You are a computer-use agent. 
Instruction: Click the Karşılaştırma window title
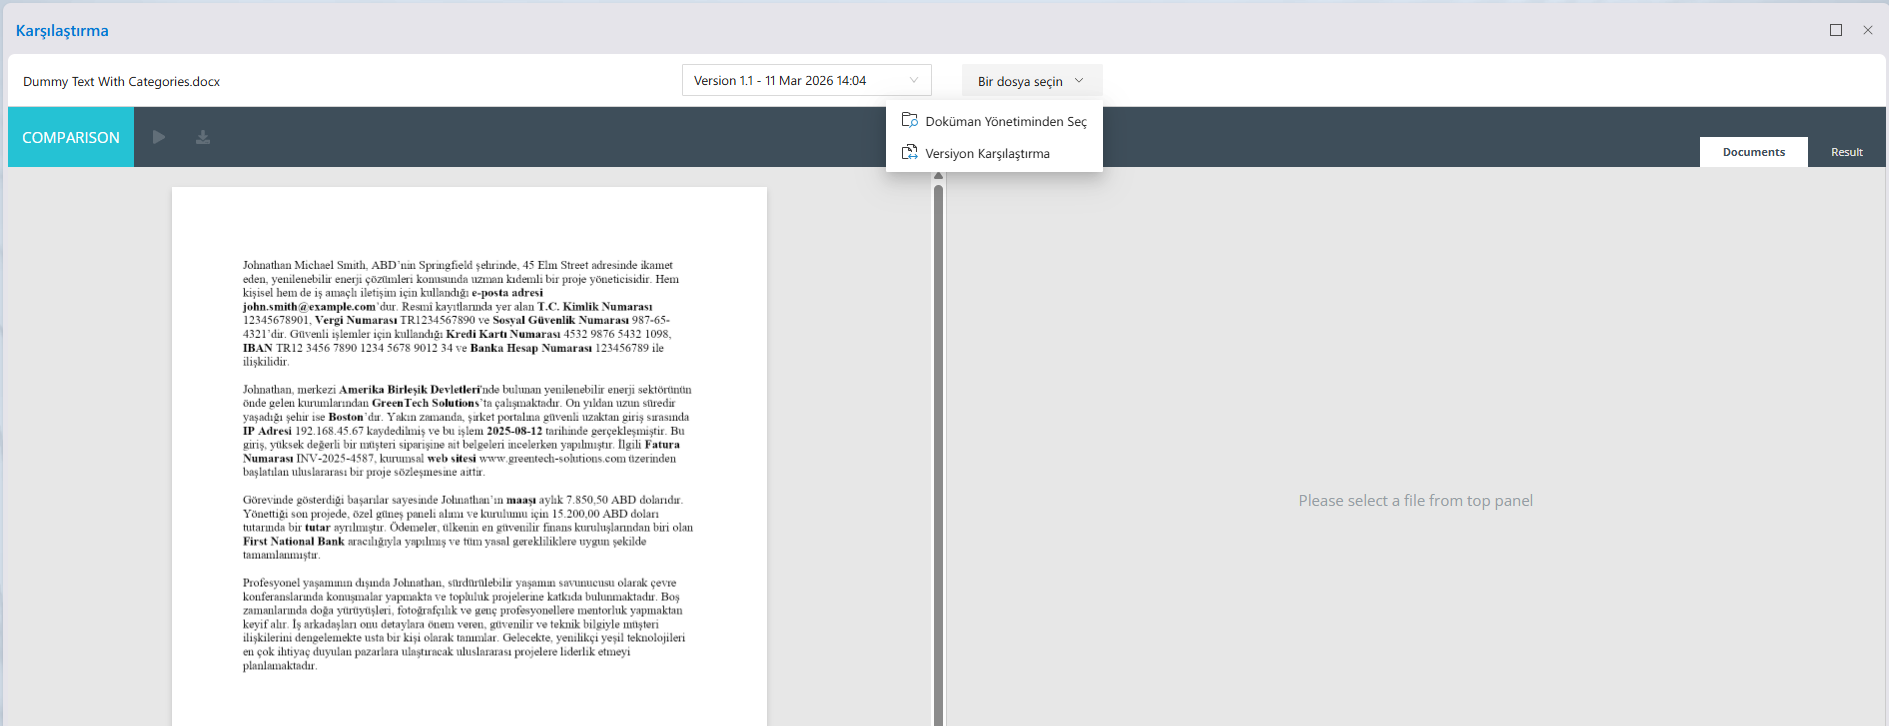click(x=62, y=30)
